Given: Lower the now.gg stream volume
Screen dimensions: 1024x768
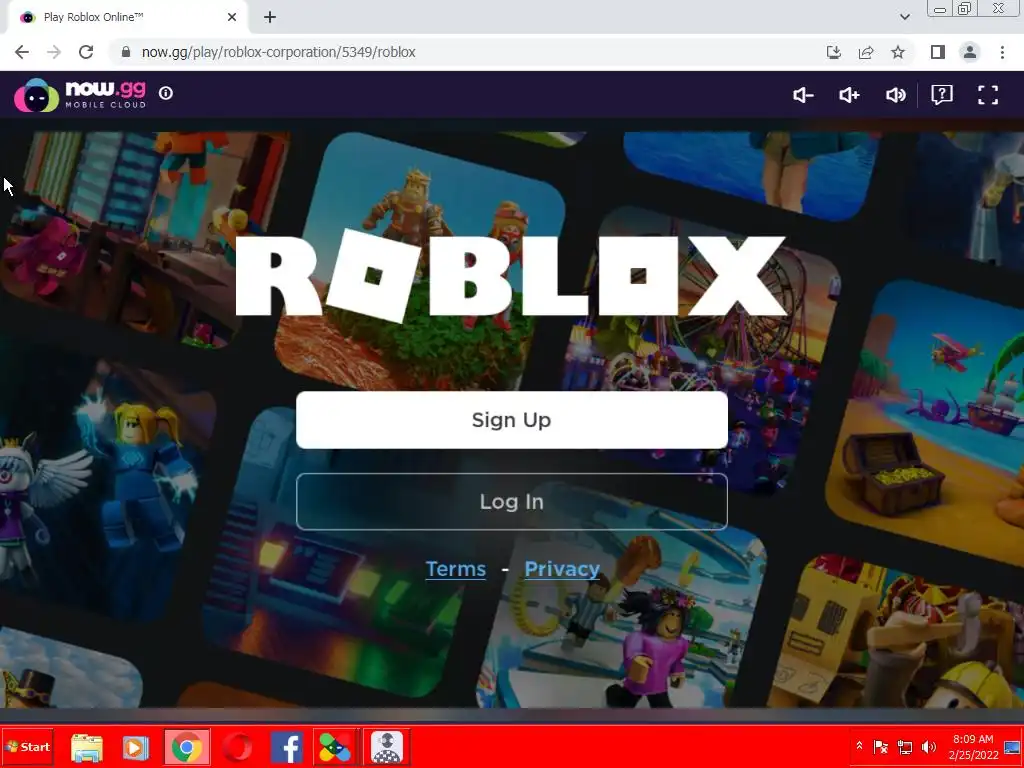Looking at the screenshot, I should [x=803, y=95].
